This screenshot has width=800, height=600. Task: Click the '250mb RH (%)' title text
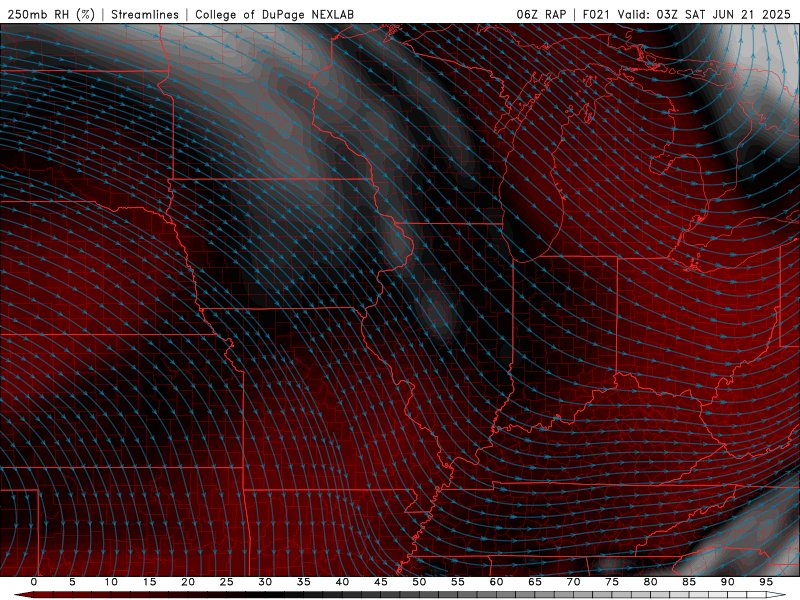pyautogui.click(x=52, y=14)
